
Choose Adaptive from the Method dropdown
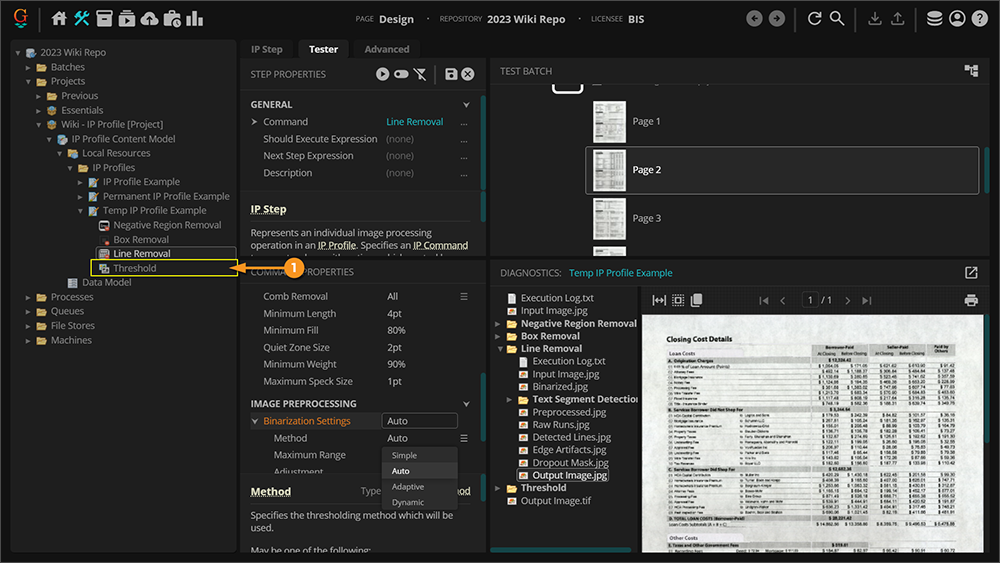point(408,487)
